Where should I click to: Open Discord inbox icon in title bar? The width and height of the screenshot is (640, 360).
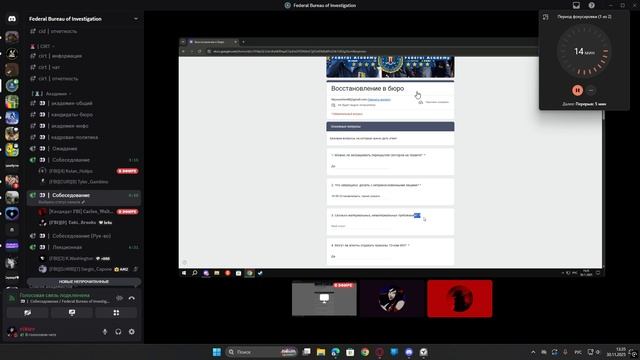[576, 5]
